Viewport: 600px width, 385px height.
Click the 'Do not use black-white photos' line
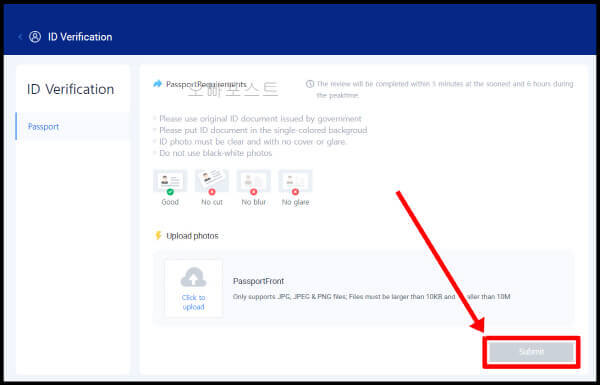pyautogui.click(x=215, y=153)
